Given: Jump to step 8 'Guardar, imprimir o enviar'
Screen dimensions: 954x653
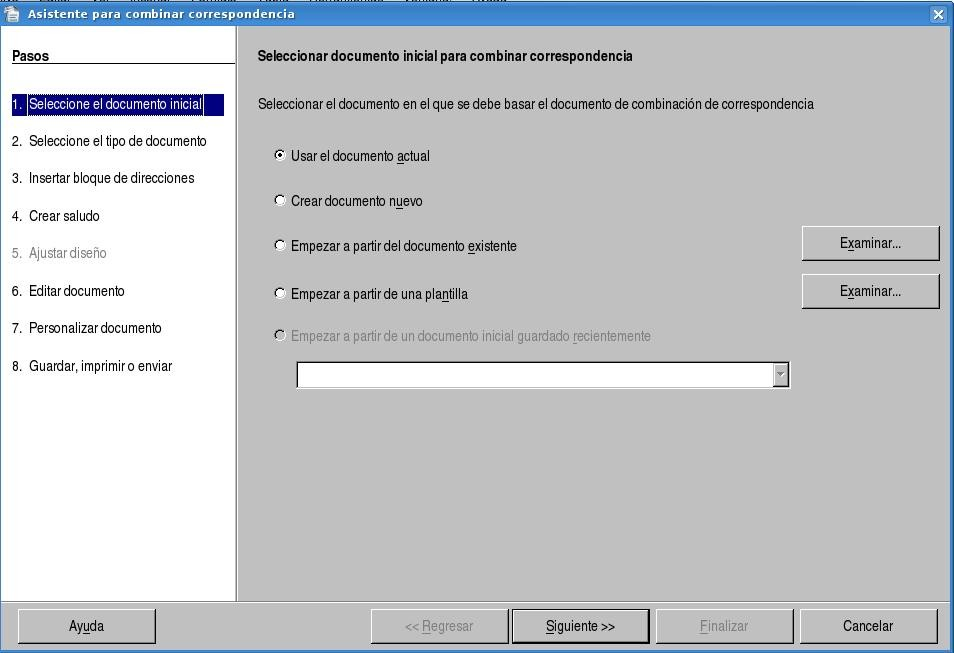Looking at the screenshot, I should [100, 366].
